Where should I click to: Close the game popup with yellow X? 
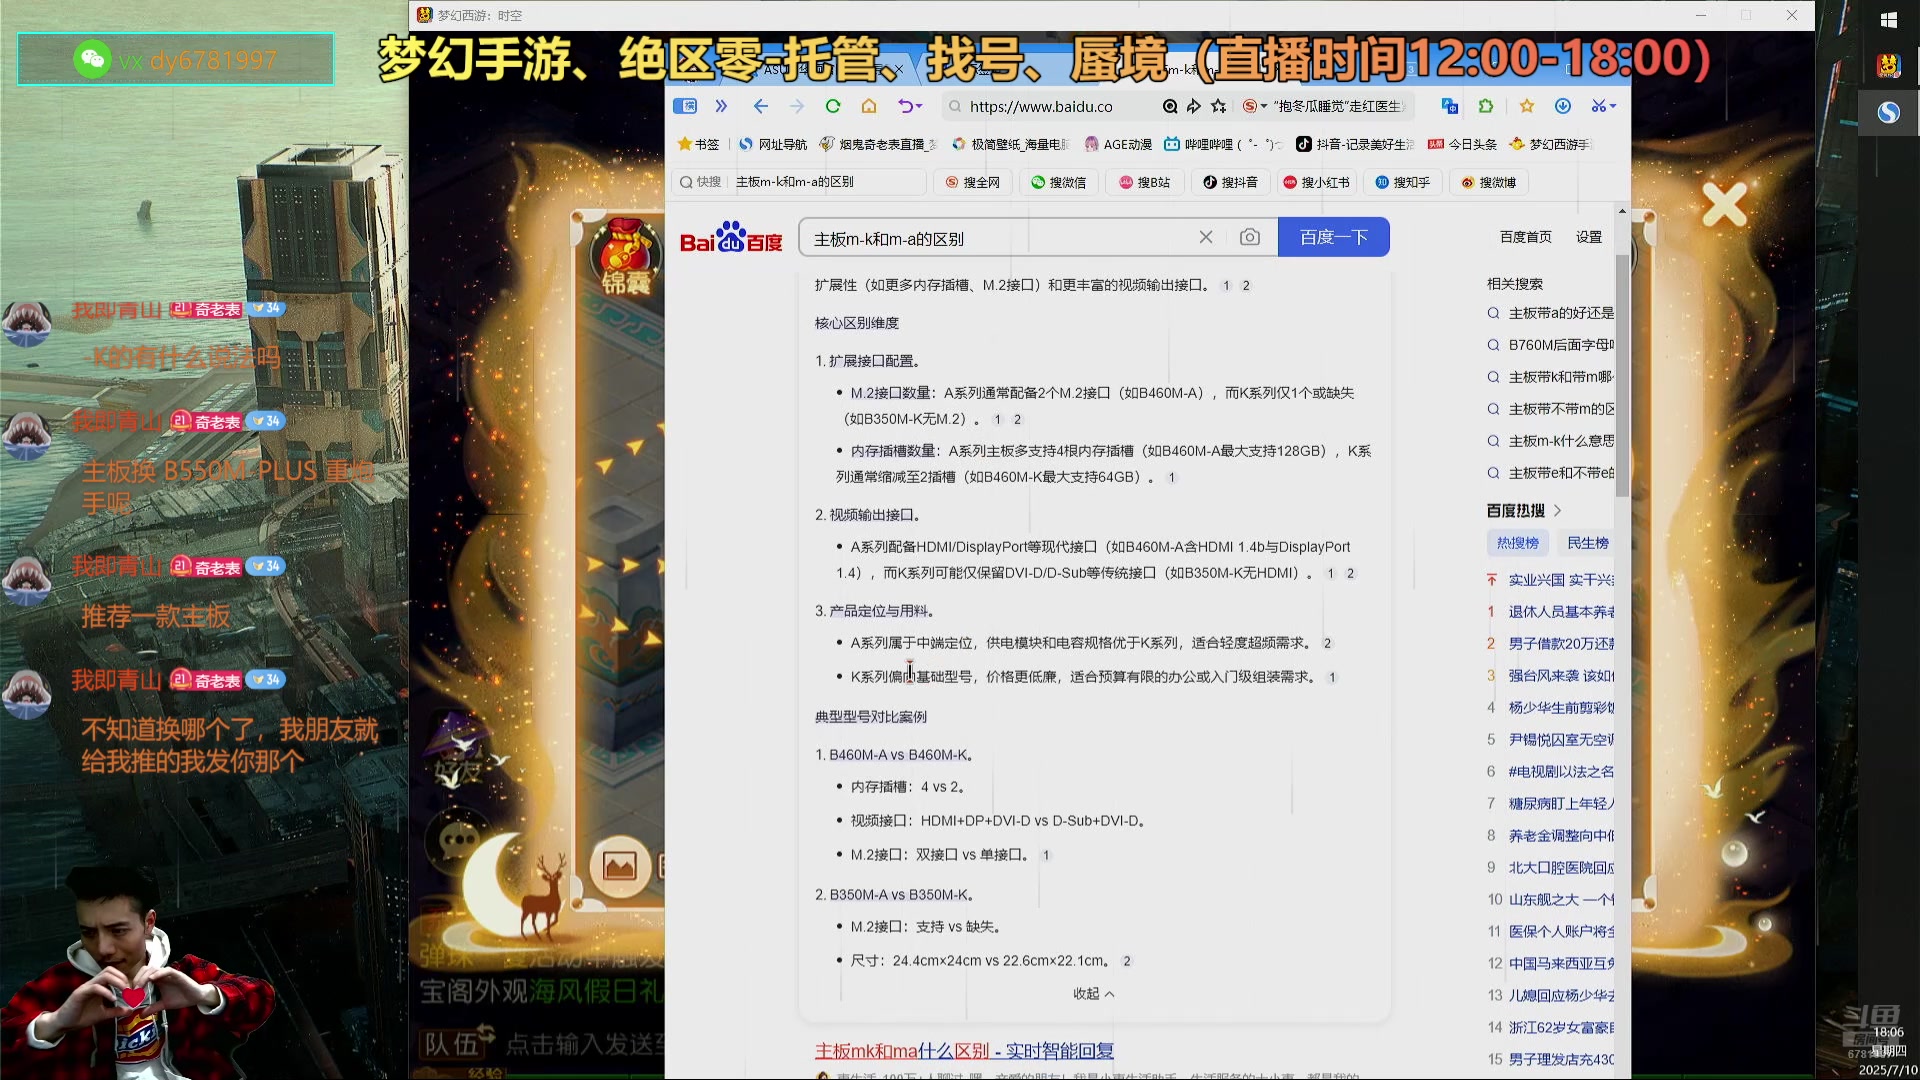tap(1725, 204)
